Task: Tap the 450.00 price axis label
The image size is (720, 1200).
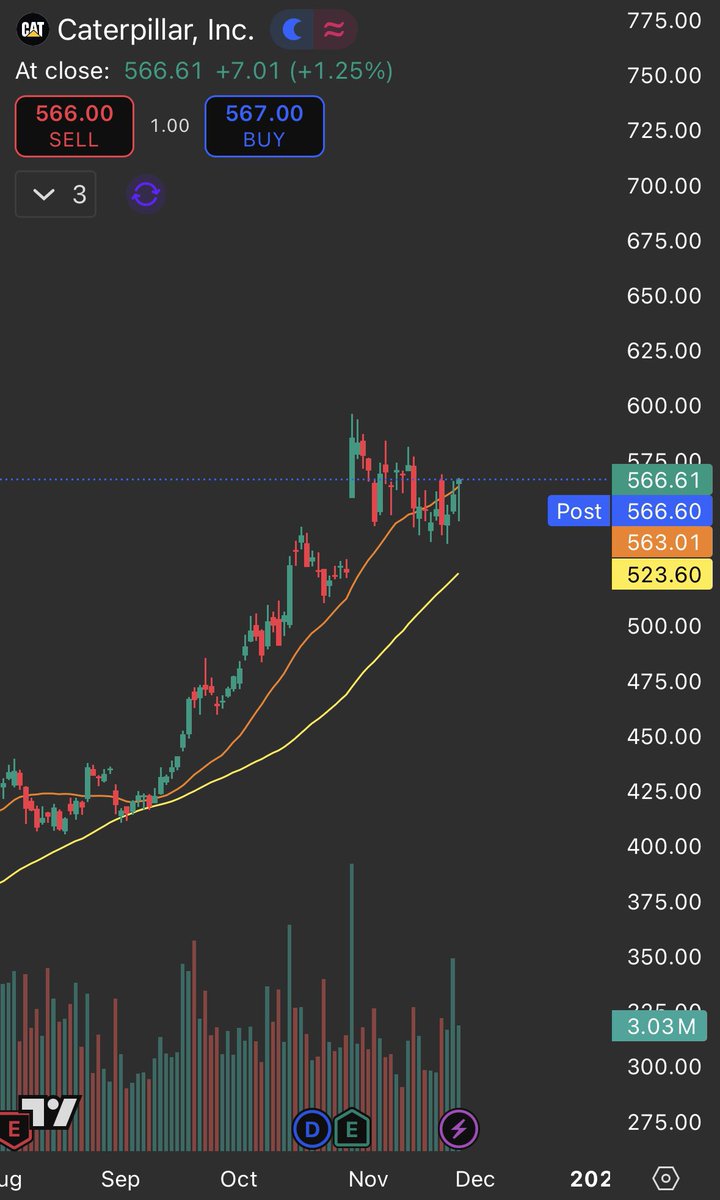Action: [x=662, y=736]
